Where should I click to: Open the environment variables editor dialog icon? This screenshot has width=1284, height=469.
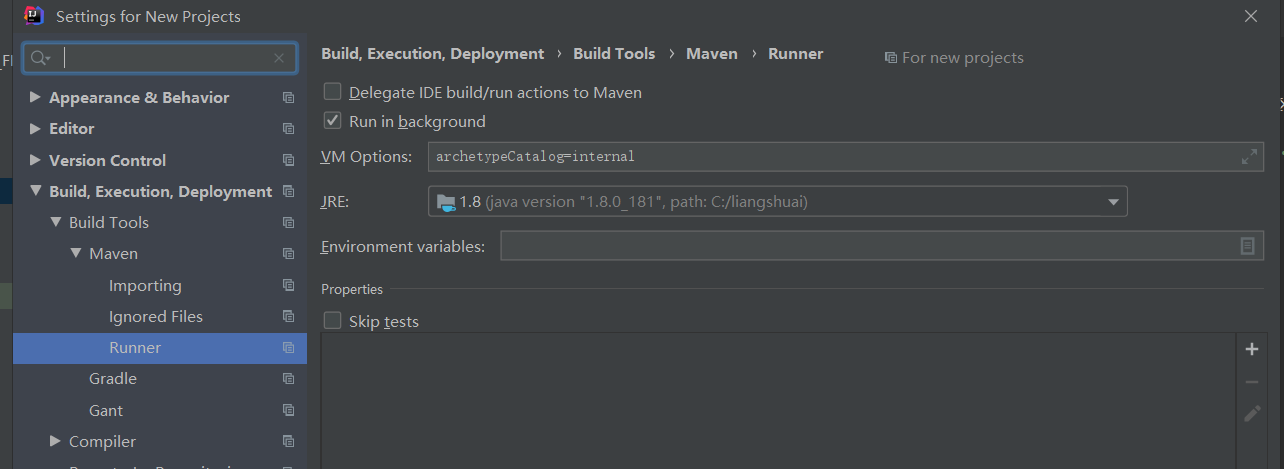tap(1248, 246)
